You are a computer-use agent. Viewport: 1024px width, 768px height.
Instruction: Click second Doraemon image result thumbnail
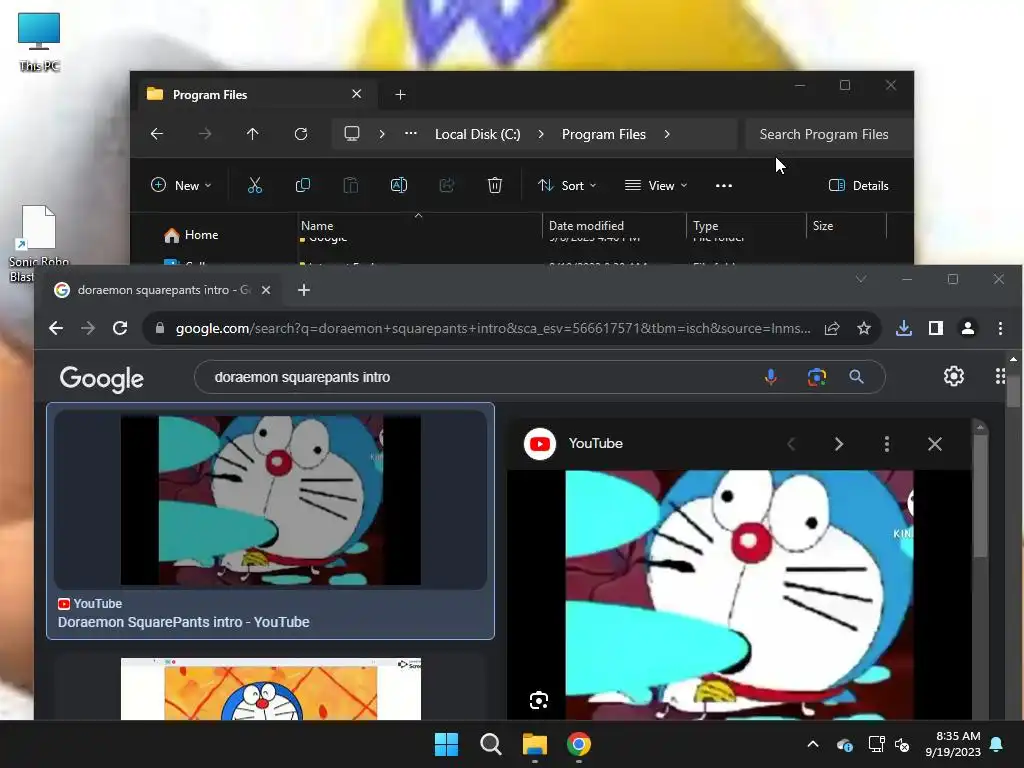[270, 689]
